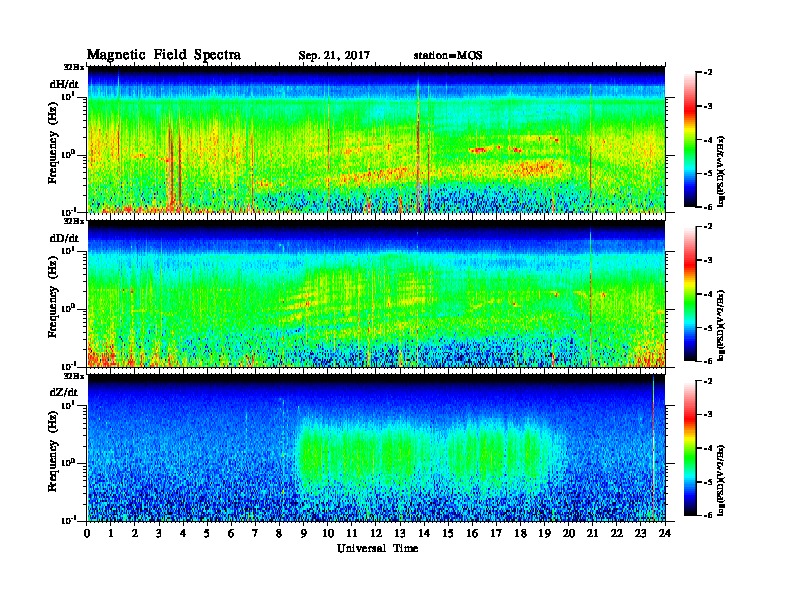The width and height of the screenshot is (792, 612).
Task: Select the "Universal Time" axis title
Action: (x=378, y=548)
